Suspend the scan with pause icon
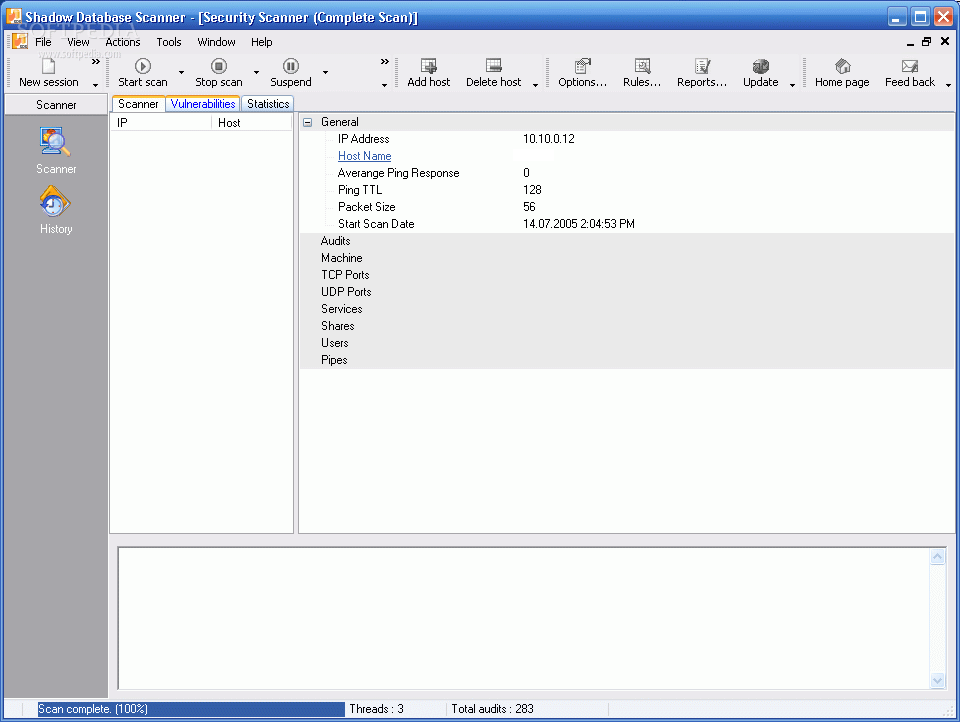The width and height of the screenshot is (960, 722). click(x=291, y=66)
